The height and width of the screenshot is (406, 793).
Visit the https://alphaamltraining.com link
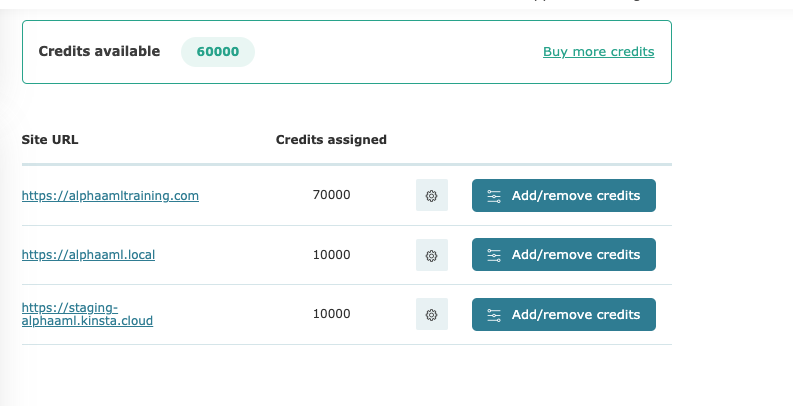pos(110,195)
